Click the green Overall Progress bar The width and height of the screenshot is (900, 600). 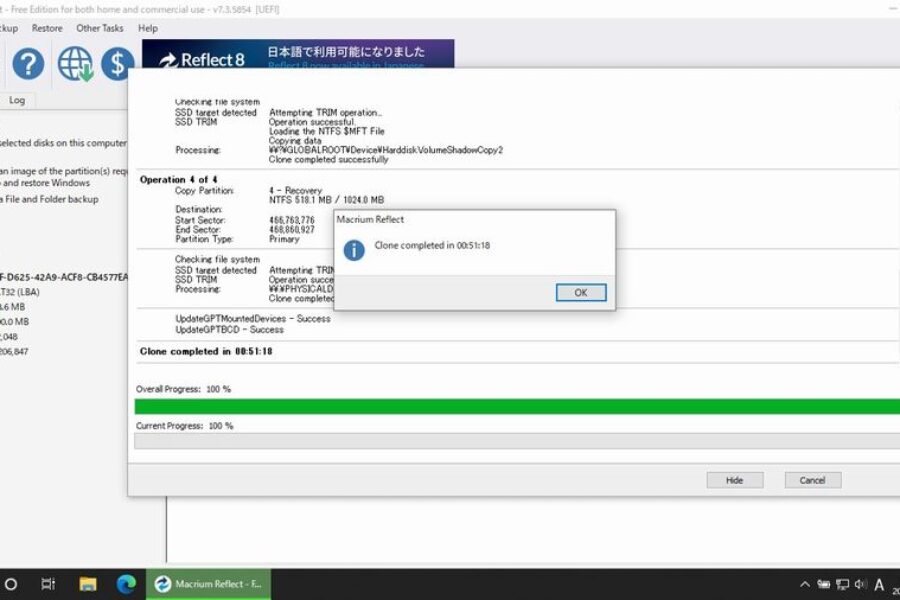[x=517, y=407]
